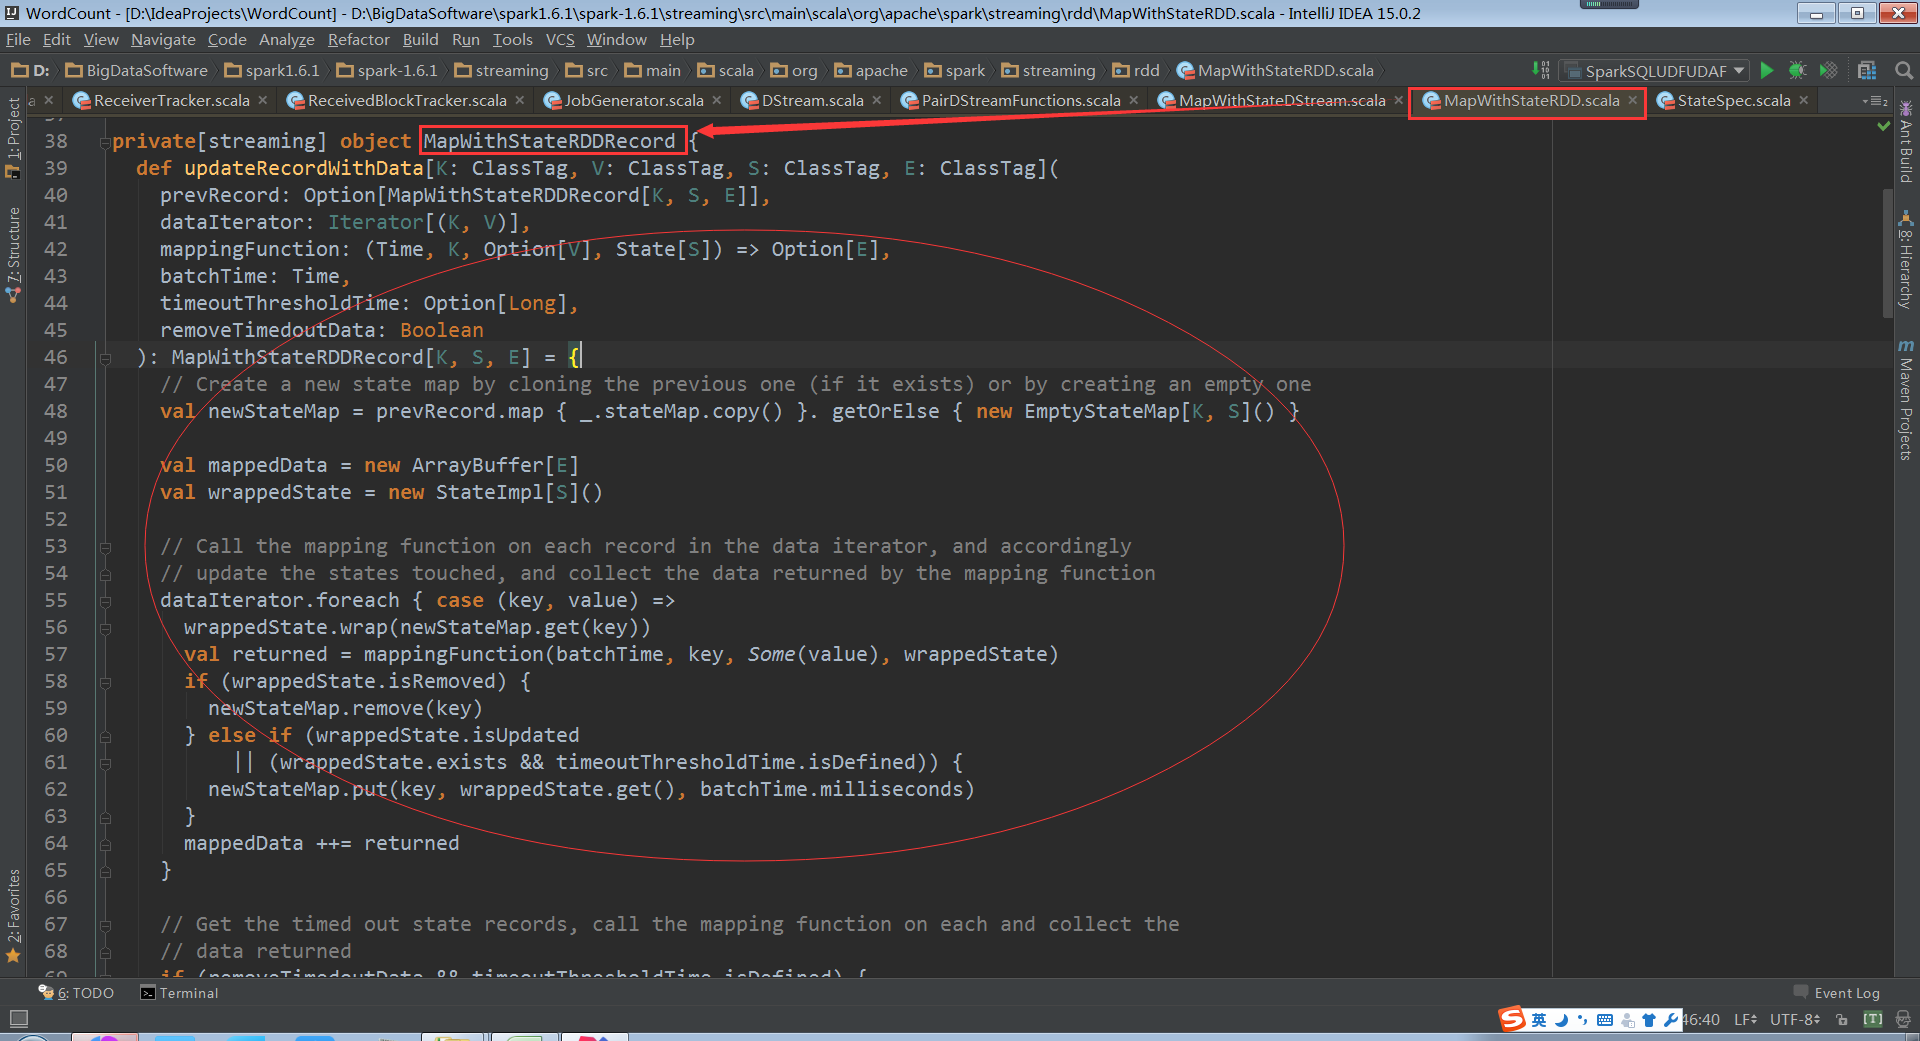
Task: Change file encoding UTF-8 selector
Action: click(1796, 1020)
